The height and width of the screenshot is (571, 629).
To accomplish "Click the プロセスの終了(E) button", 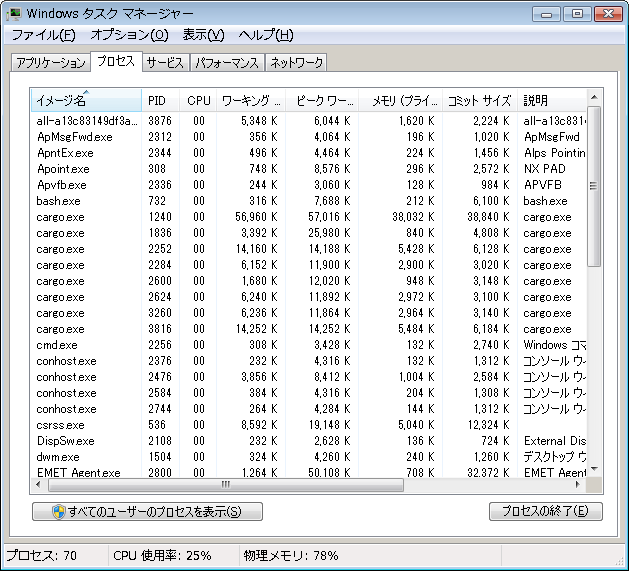I will tap(546, 511).
